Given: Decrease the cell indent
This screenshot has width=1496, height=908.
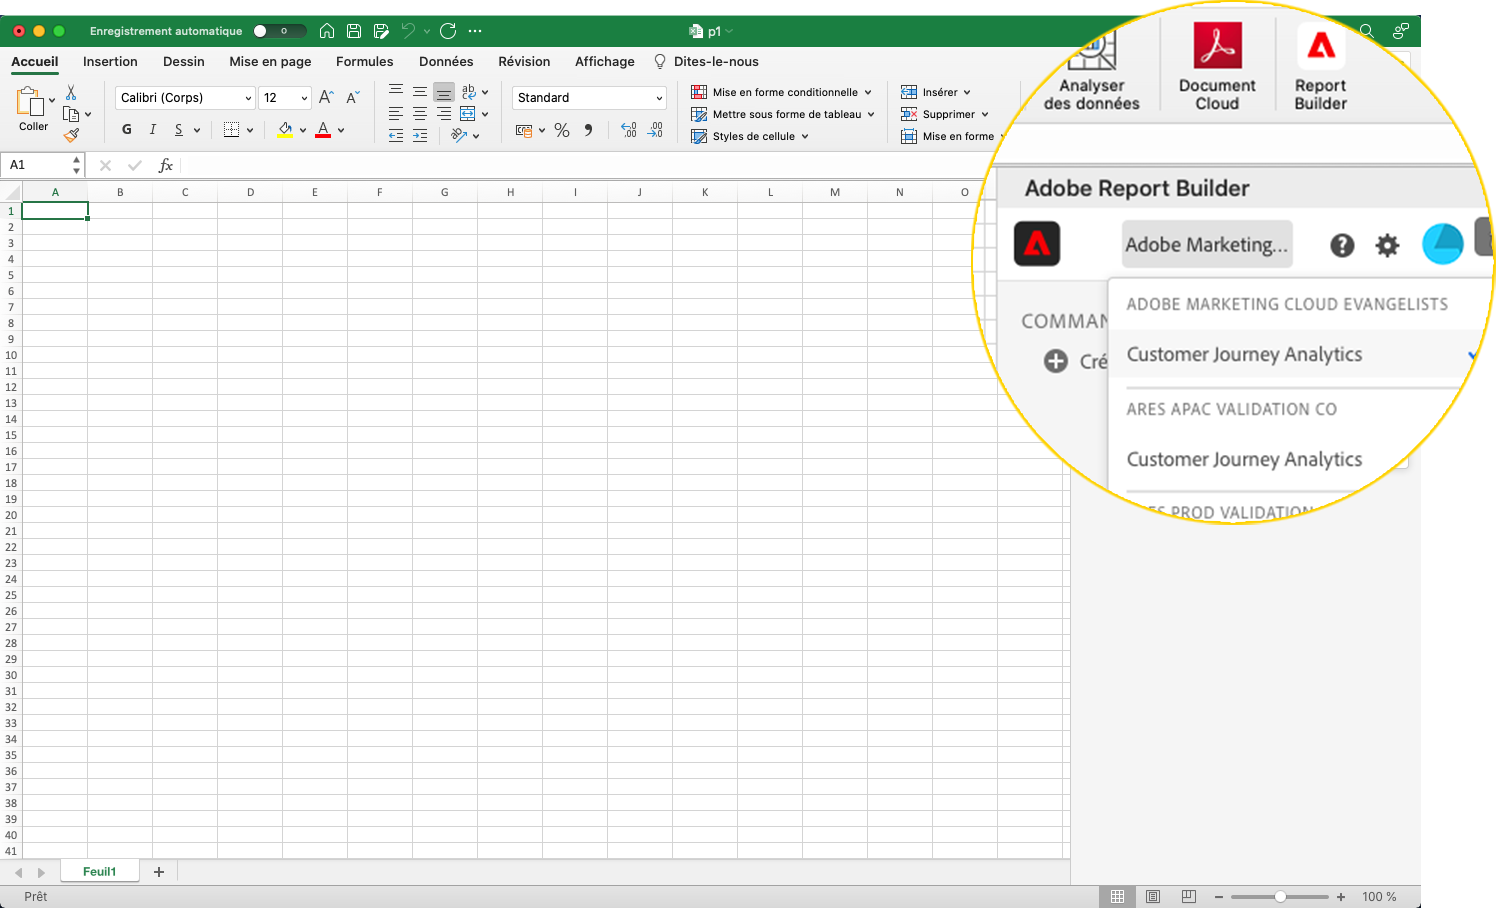Looking at the screenshot, I should point(396,136).
